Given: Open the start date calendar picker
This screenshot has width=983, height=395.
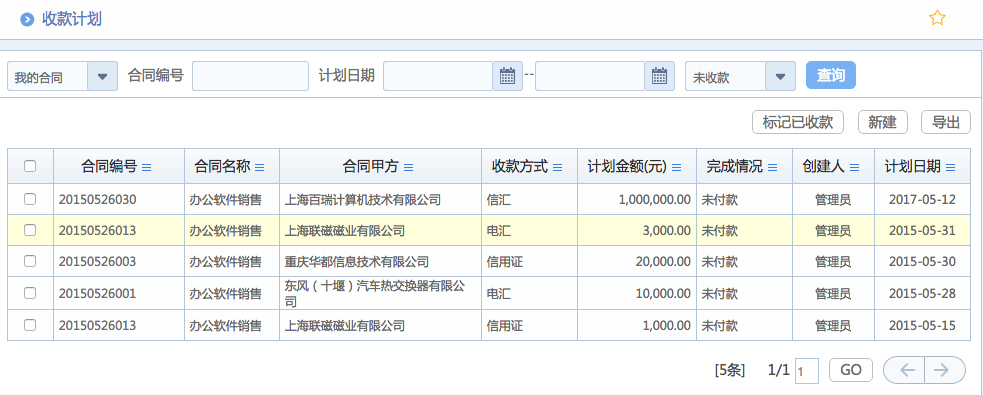Looking at the screenshot, I should 507,76.
